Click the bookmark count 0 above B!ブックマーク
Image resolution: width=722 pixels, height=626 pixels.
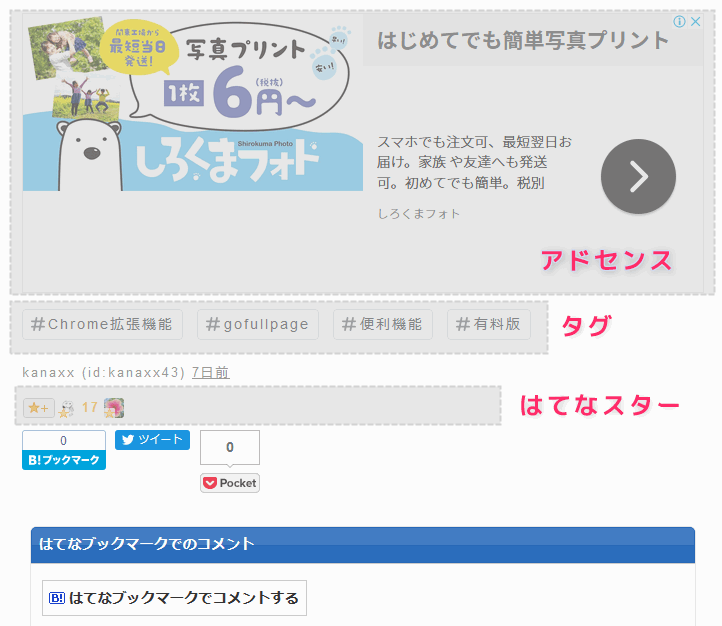click(64, 441)
